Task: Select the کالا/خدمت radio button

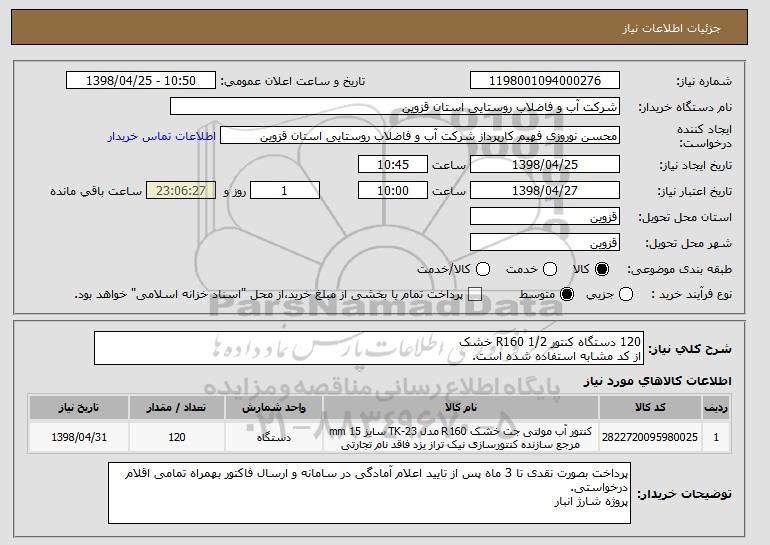Action: point(483,269)
